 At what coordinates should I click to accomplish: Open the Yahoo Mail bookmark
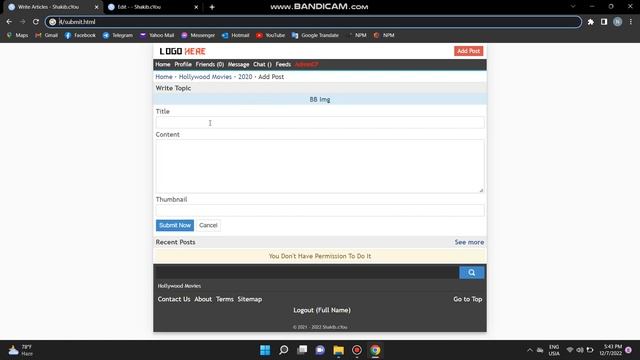click(157, 36)
